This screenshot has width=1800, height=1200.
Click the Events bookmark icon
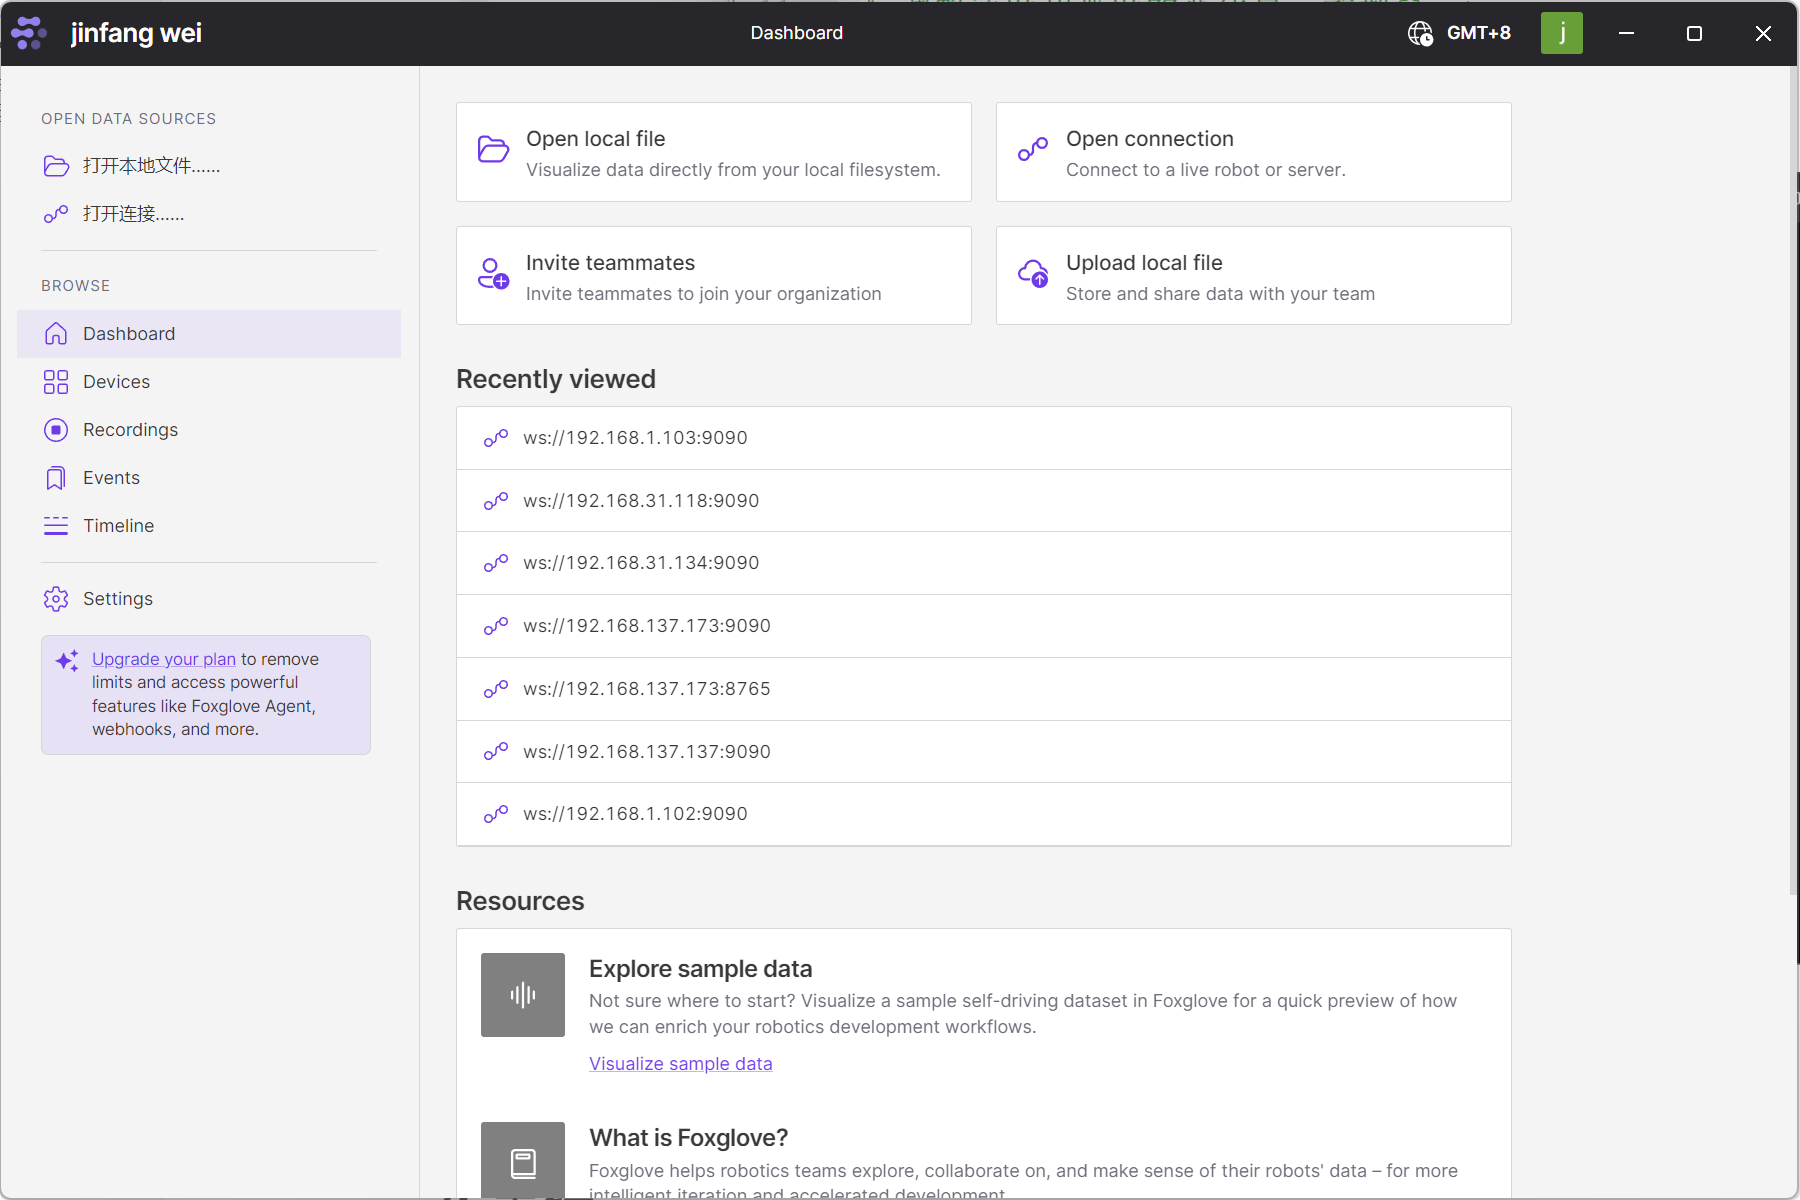(x=56, y=478)
